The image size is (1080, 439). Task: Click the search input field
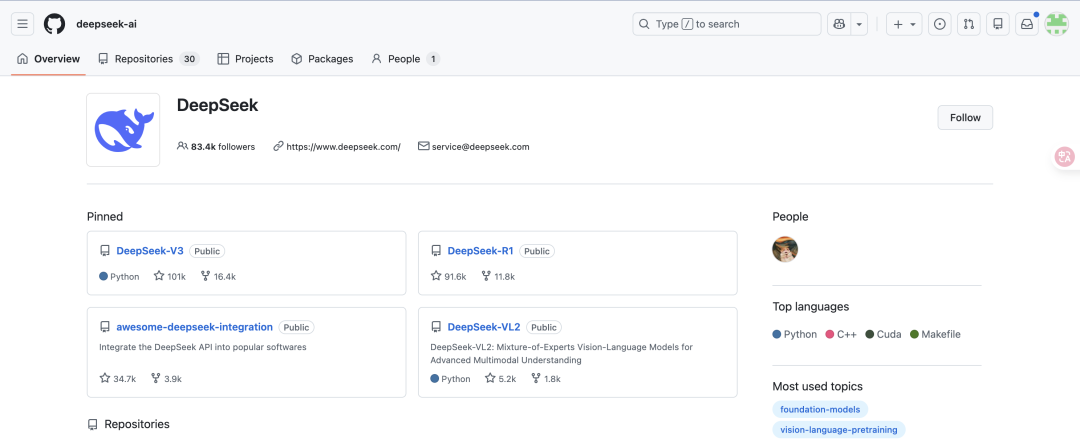pos(726,24)
